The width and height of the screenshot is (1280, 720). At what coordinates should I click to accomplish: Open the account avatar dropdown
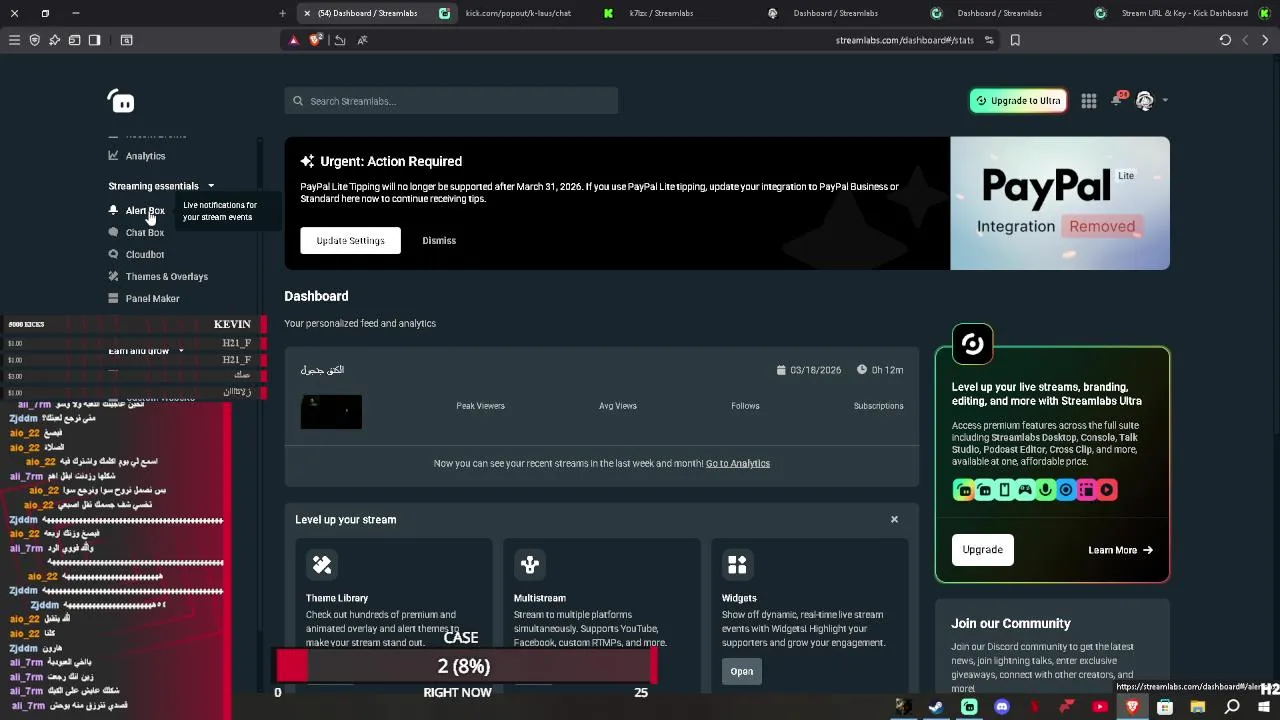[1151, 101]
